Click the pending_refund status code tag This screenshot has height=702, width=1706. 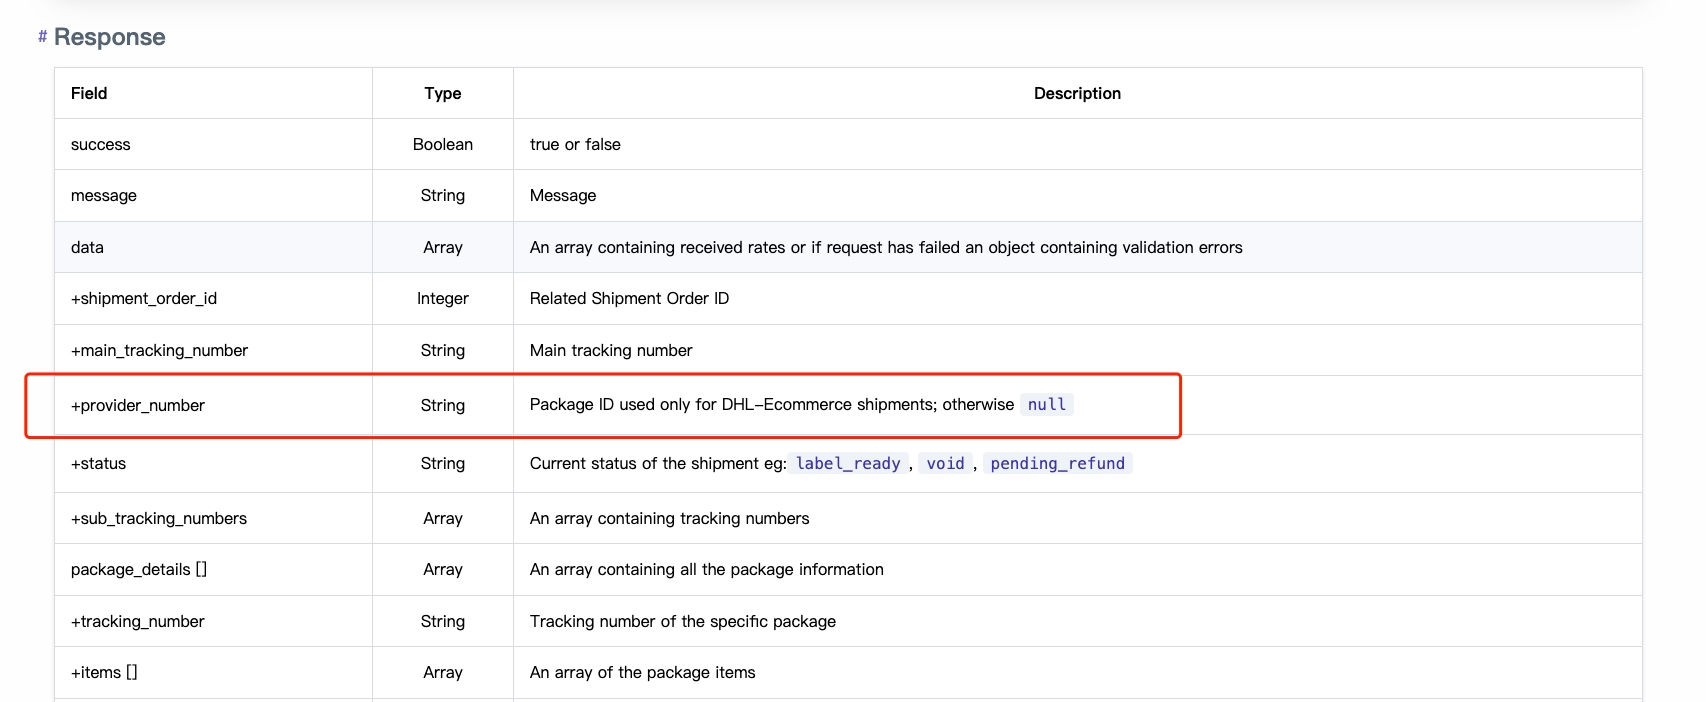[1057, 463]
